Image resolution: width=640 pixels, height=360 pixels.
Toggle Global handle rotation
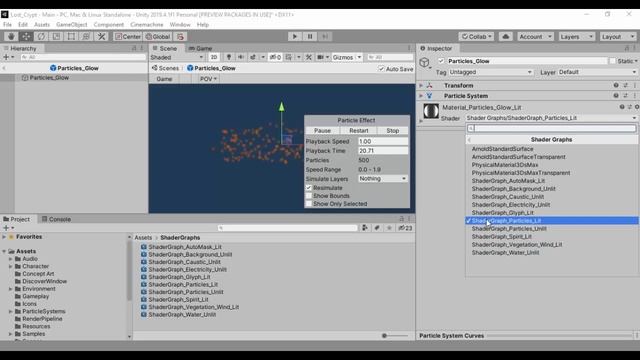click(158, 36)
